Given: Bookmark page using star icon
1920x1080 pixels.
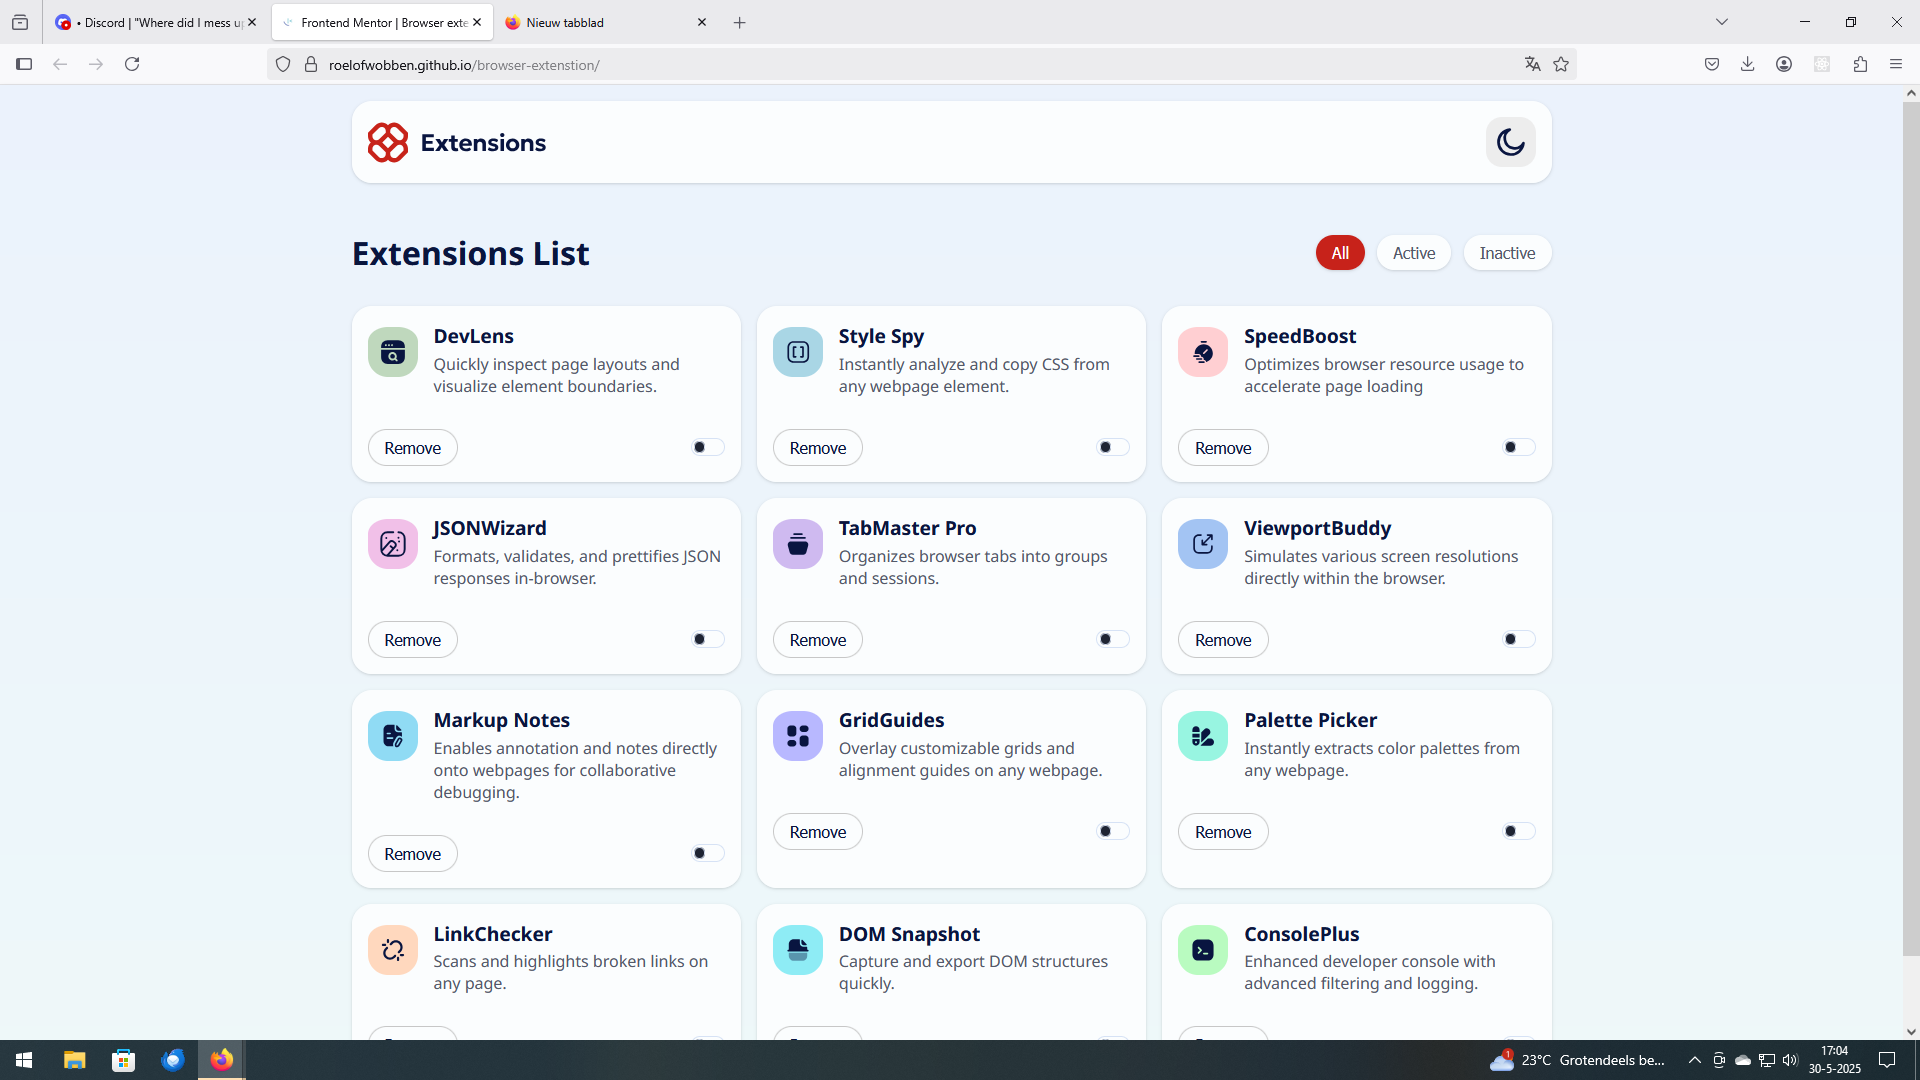Looking at the screenshot, I should [1561, 65].
